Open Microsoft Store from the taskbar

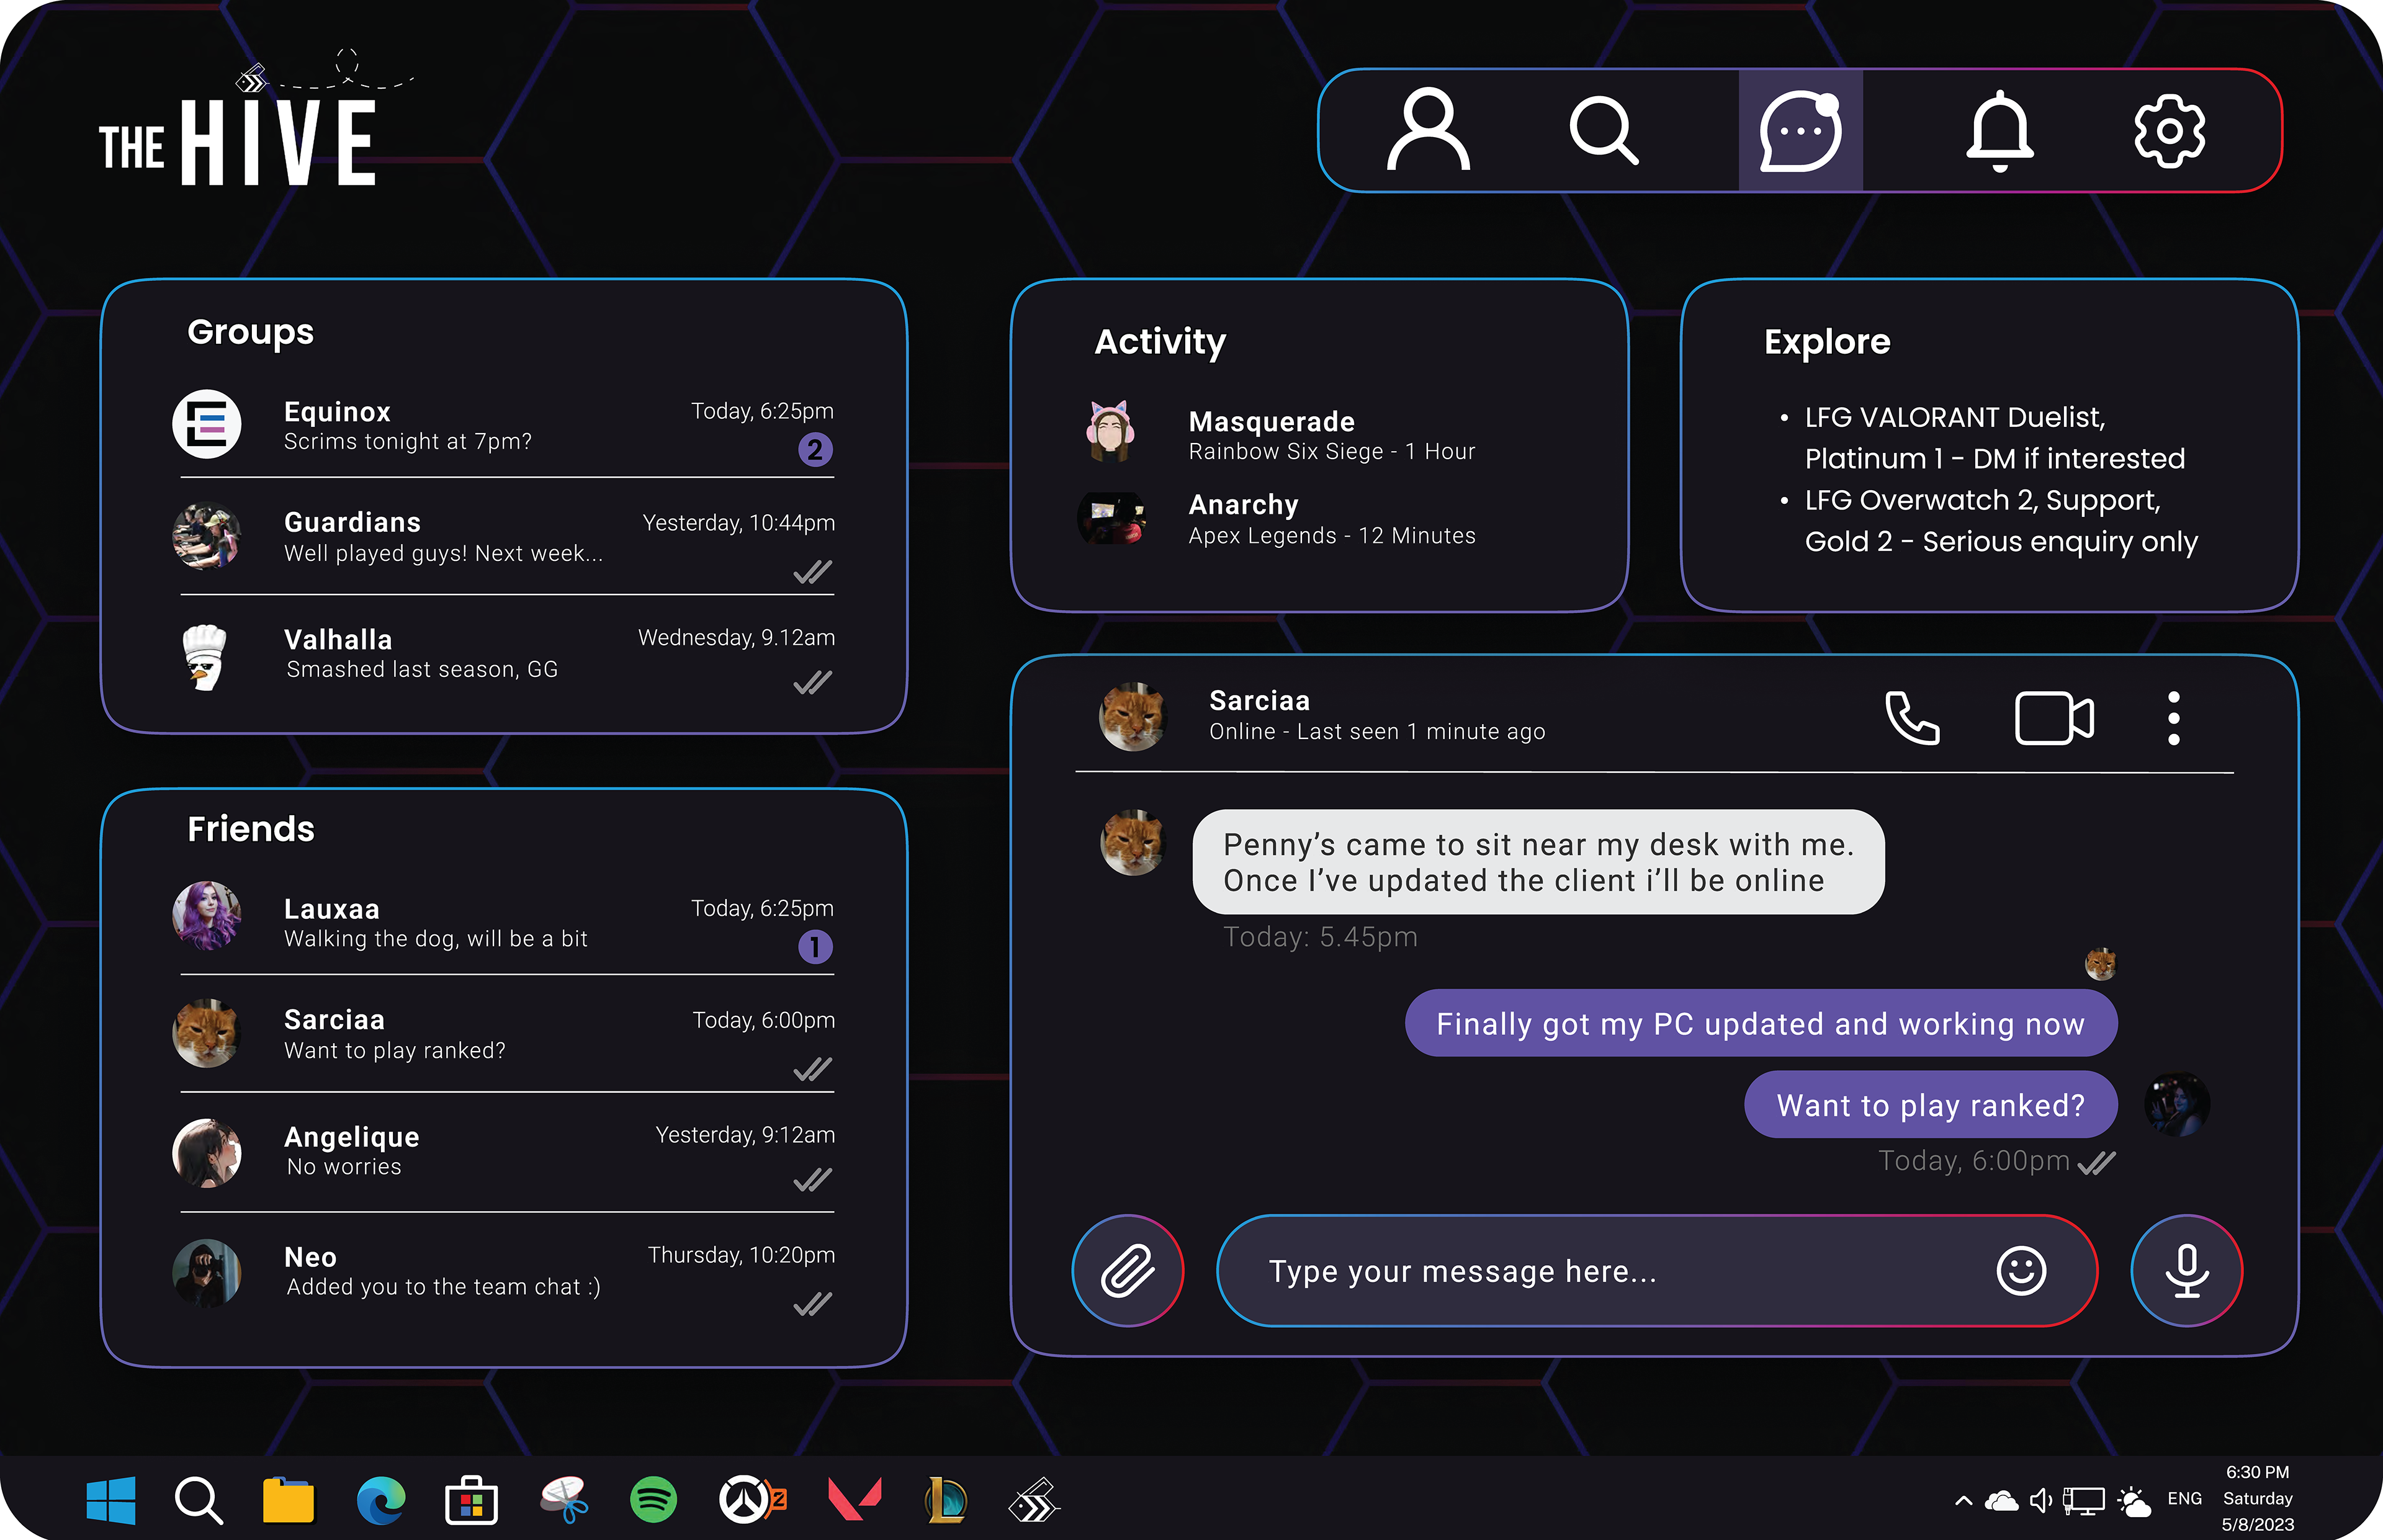[471, 1500]
